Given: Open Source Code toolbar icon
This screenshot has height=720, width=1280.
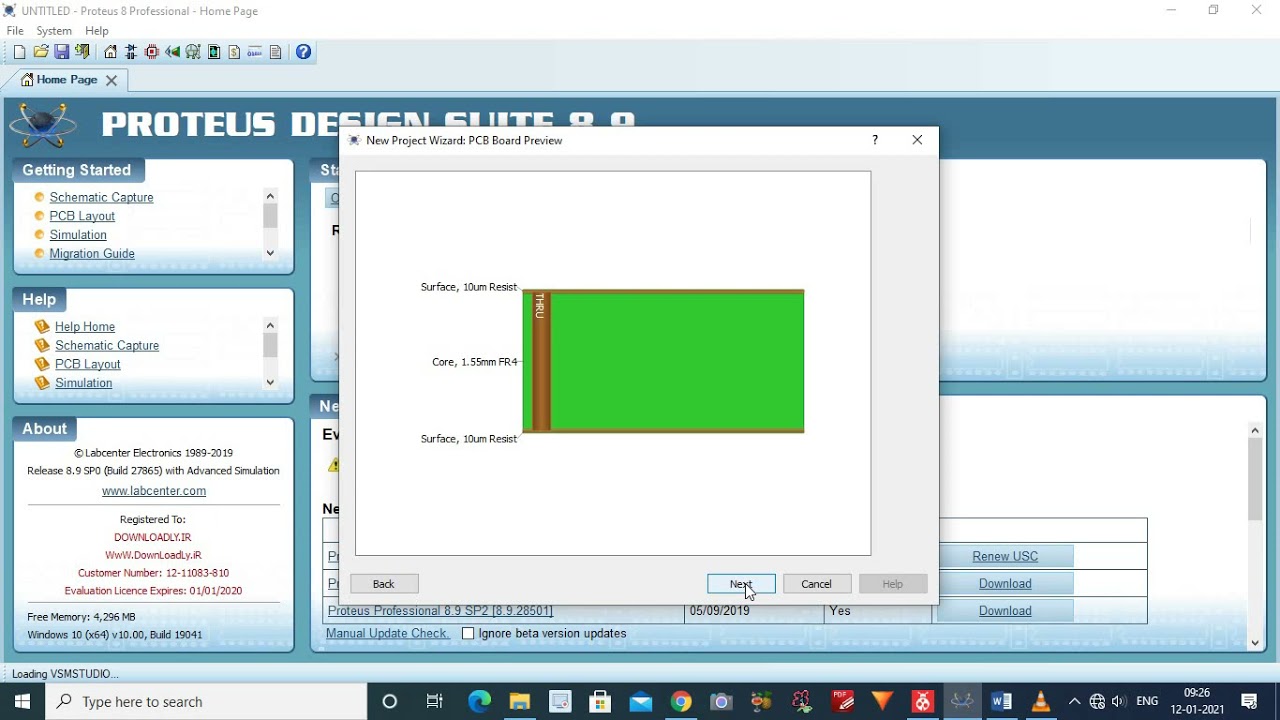Looking at the screenshot, I should click(255, 52).
